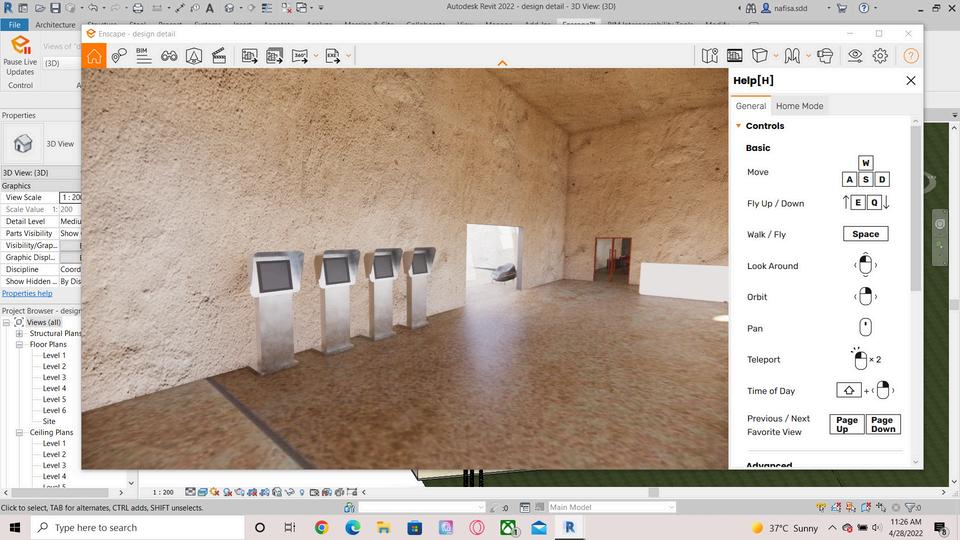Open the site map icon in Enscape

tap(710, 56)
